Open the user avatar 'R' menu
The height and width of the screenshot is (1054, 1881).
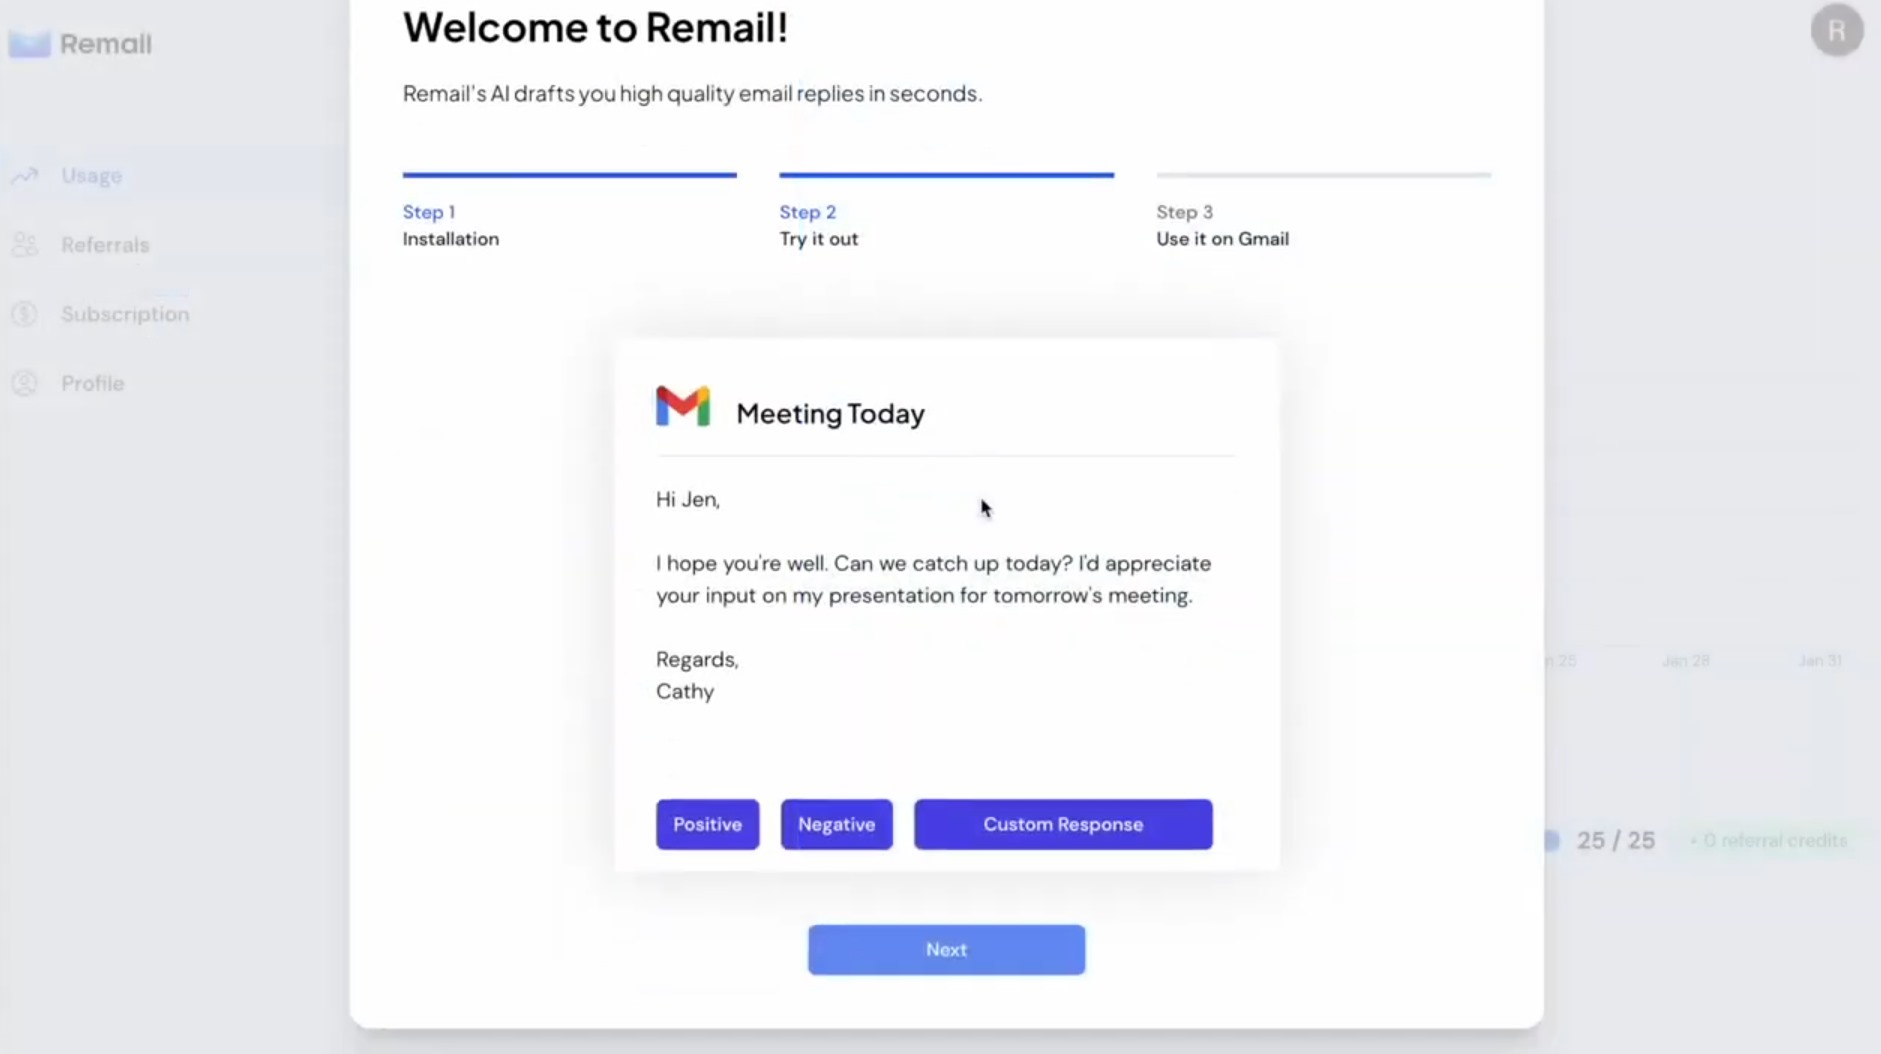[x=1837, y=31]
